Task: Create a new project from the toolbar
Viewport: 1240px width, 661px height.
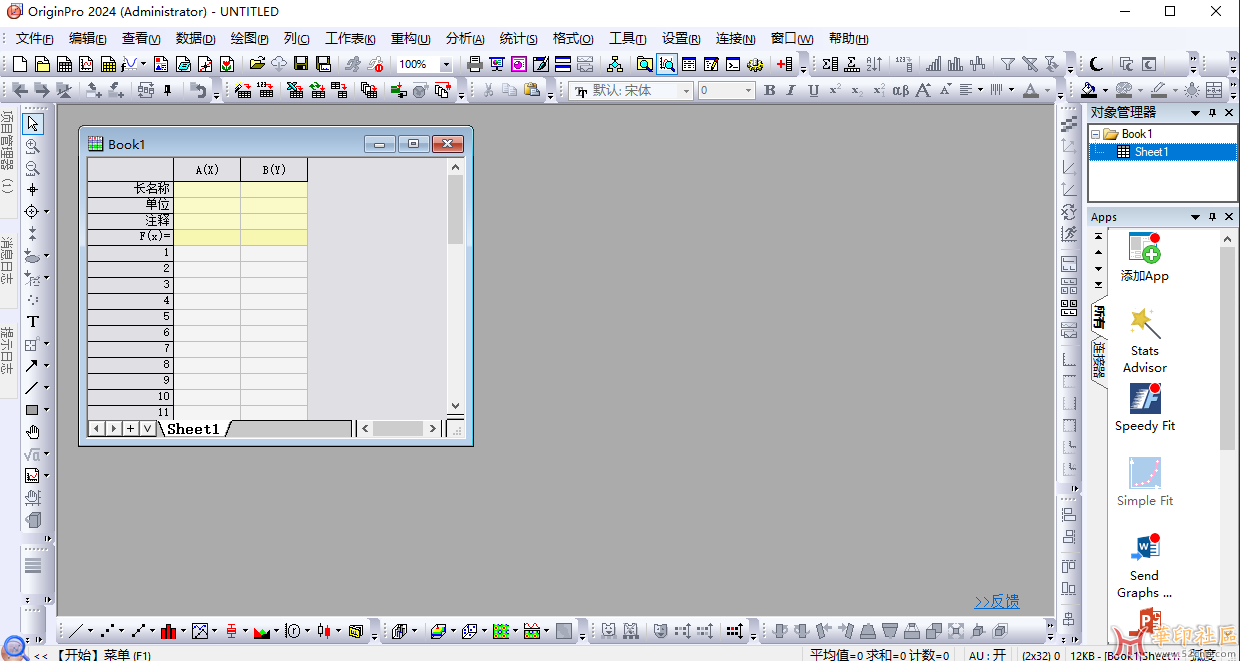Action: point(19,64)
